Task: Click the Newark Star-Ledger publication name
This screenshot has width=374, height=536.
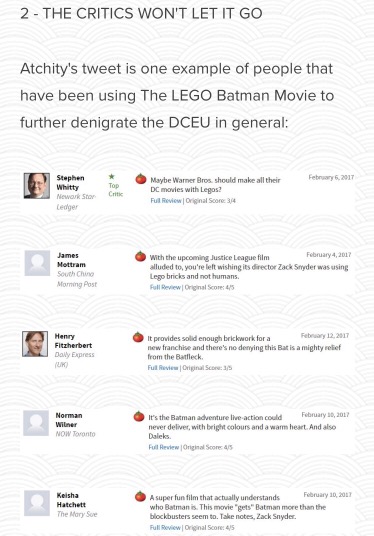Action: tap(76, 202)
